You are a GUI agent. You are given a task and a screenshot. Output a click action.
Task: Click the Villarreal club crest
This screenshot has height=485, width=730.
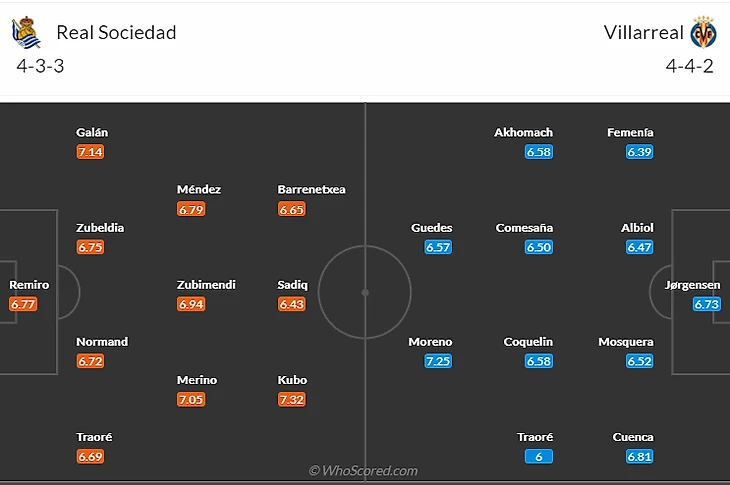[703, 33]
